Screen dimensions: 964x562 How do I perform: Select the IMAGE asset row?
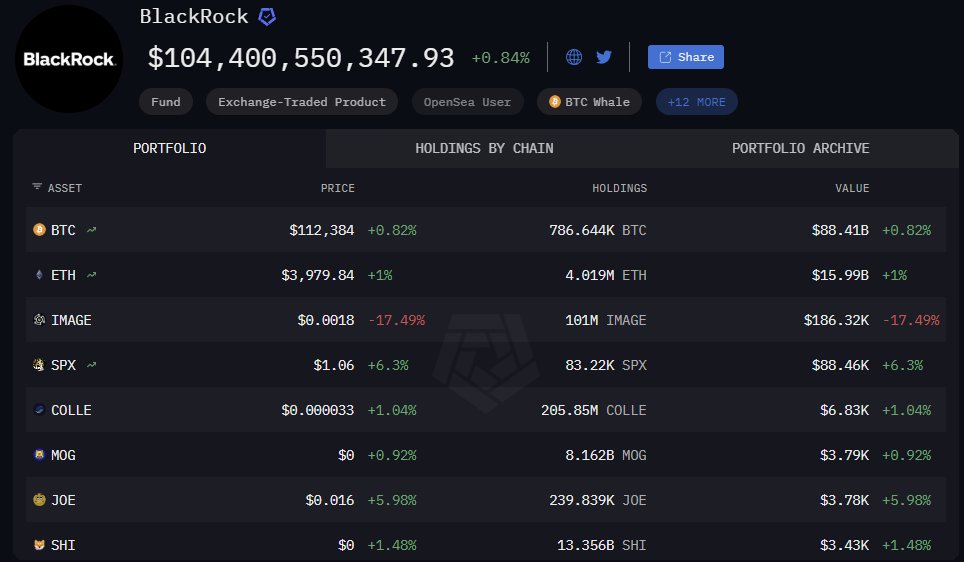coord(480,320)
